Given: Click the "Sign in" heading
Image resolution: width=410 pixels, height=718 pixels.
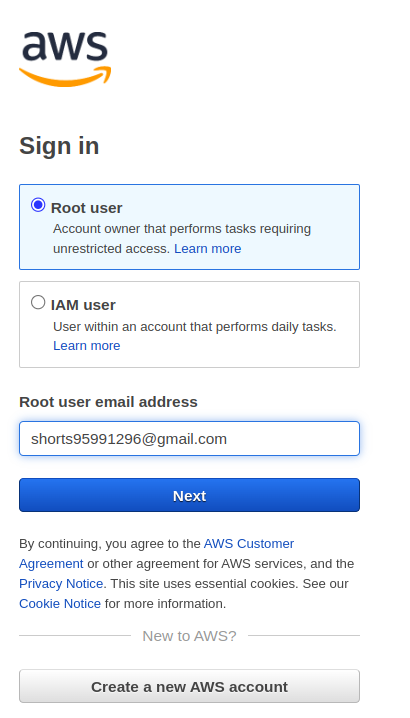Looking at the screenshot, I should 59,146.
